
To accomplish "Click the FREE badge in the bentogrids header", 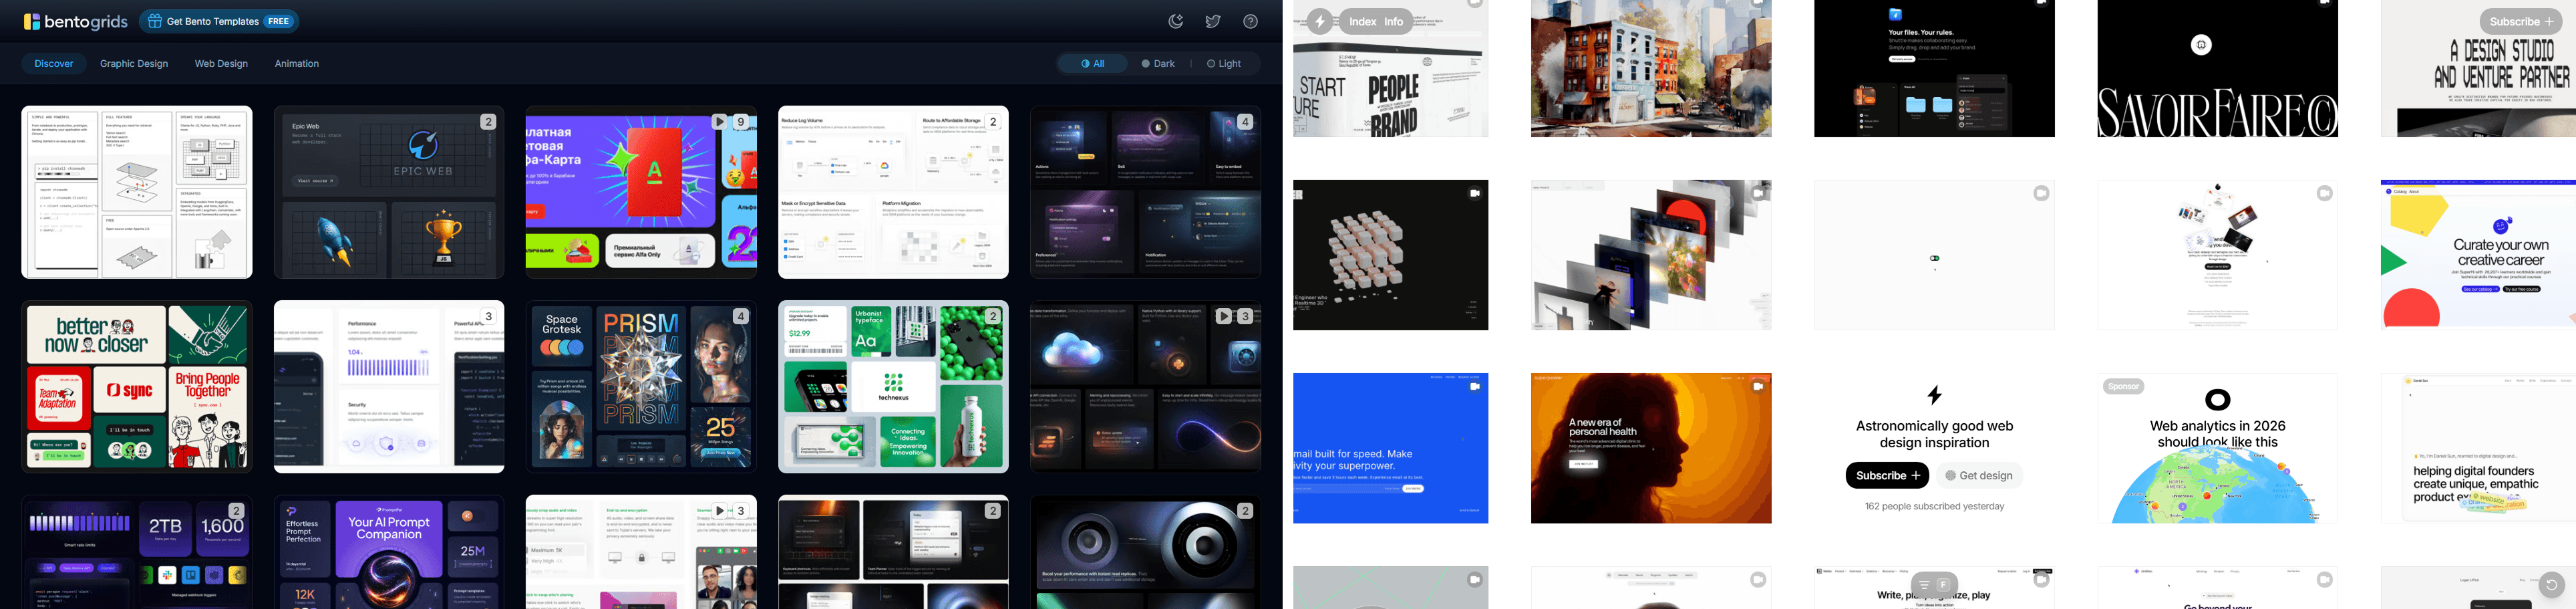I will (x=278, y=21).
